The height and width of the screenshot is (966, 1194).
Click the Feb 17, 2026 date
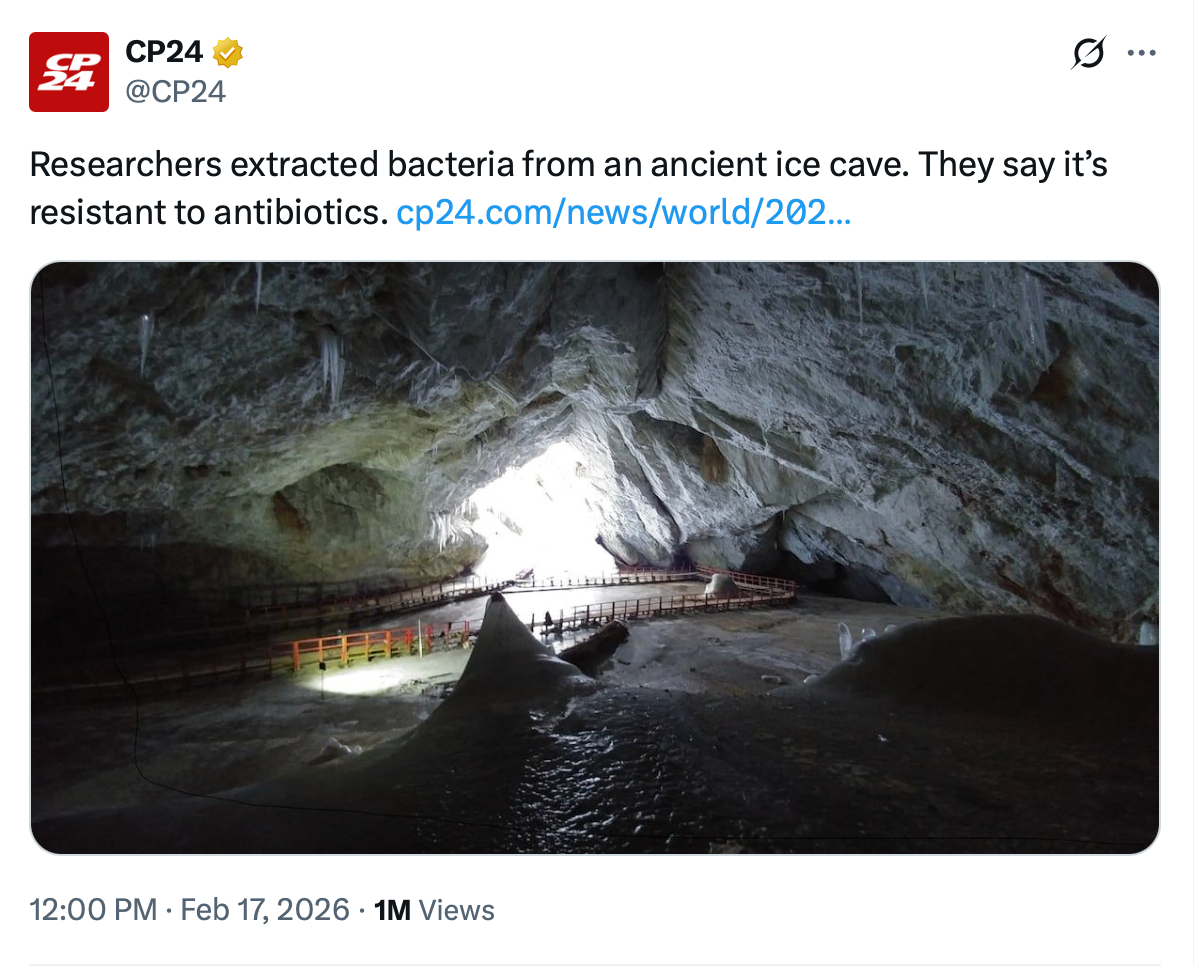point(264,910)
